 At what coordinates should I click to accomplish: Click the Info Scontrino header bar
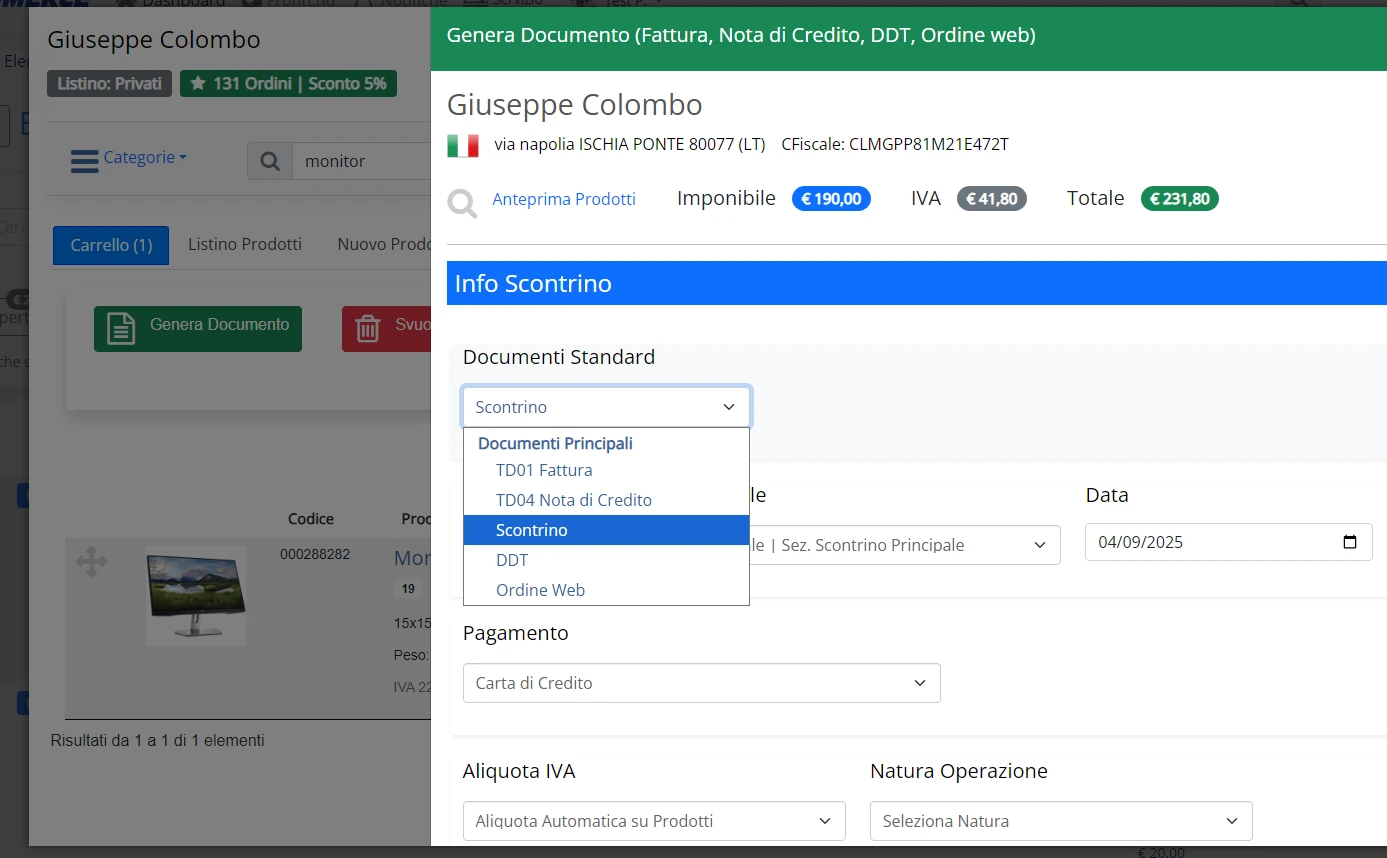(916, 283)
